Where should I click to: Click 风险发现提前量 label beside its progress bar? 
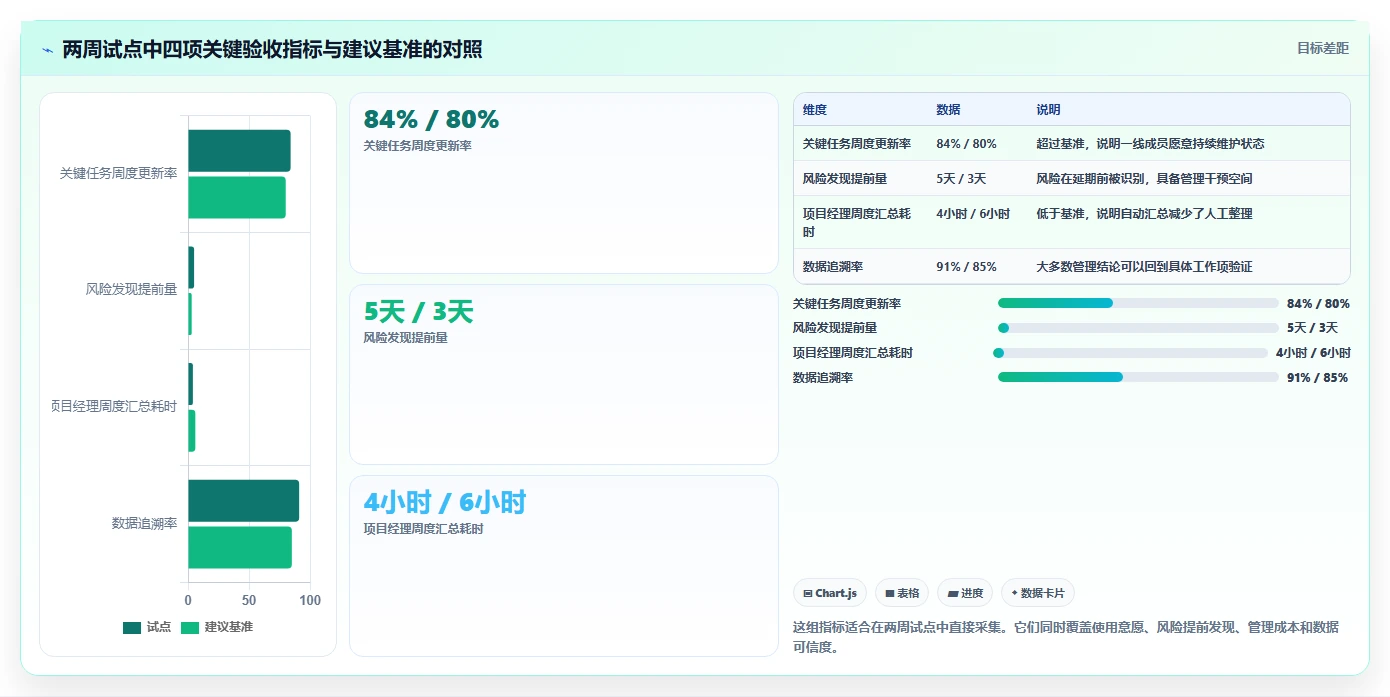[x=835, y=328]
